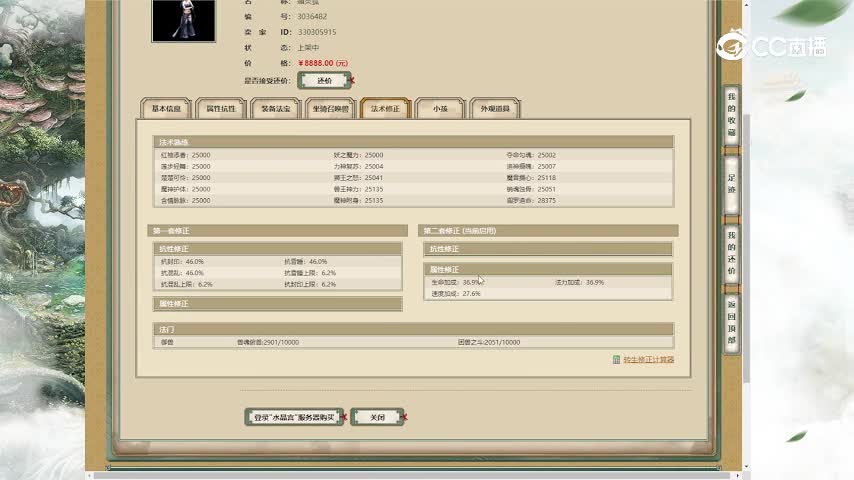Viewport: 854px width, 480px height.
Task: Click 返回顶部 to return to top
Action: coord(732,322)
